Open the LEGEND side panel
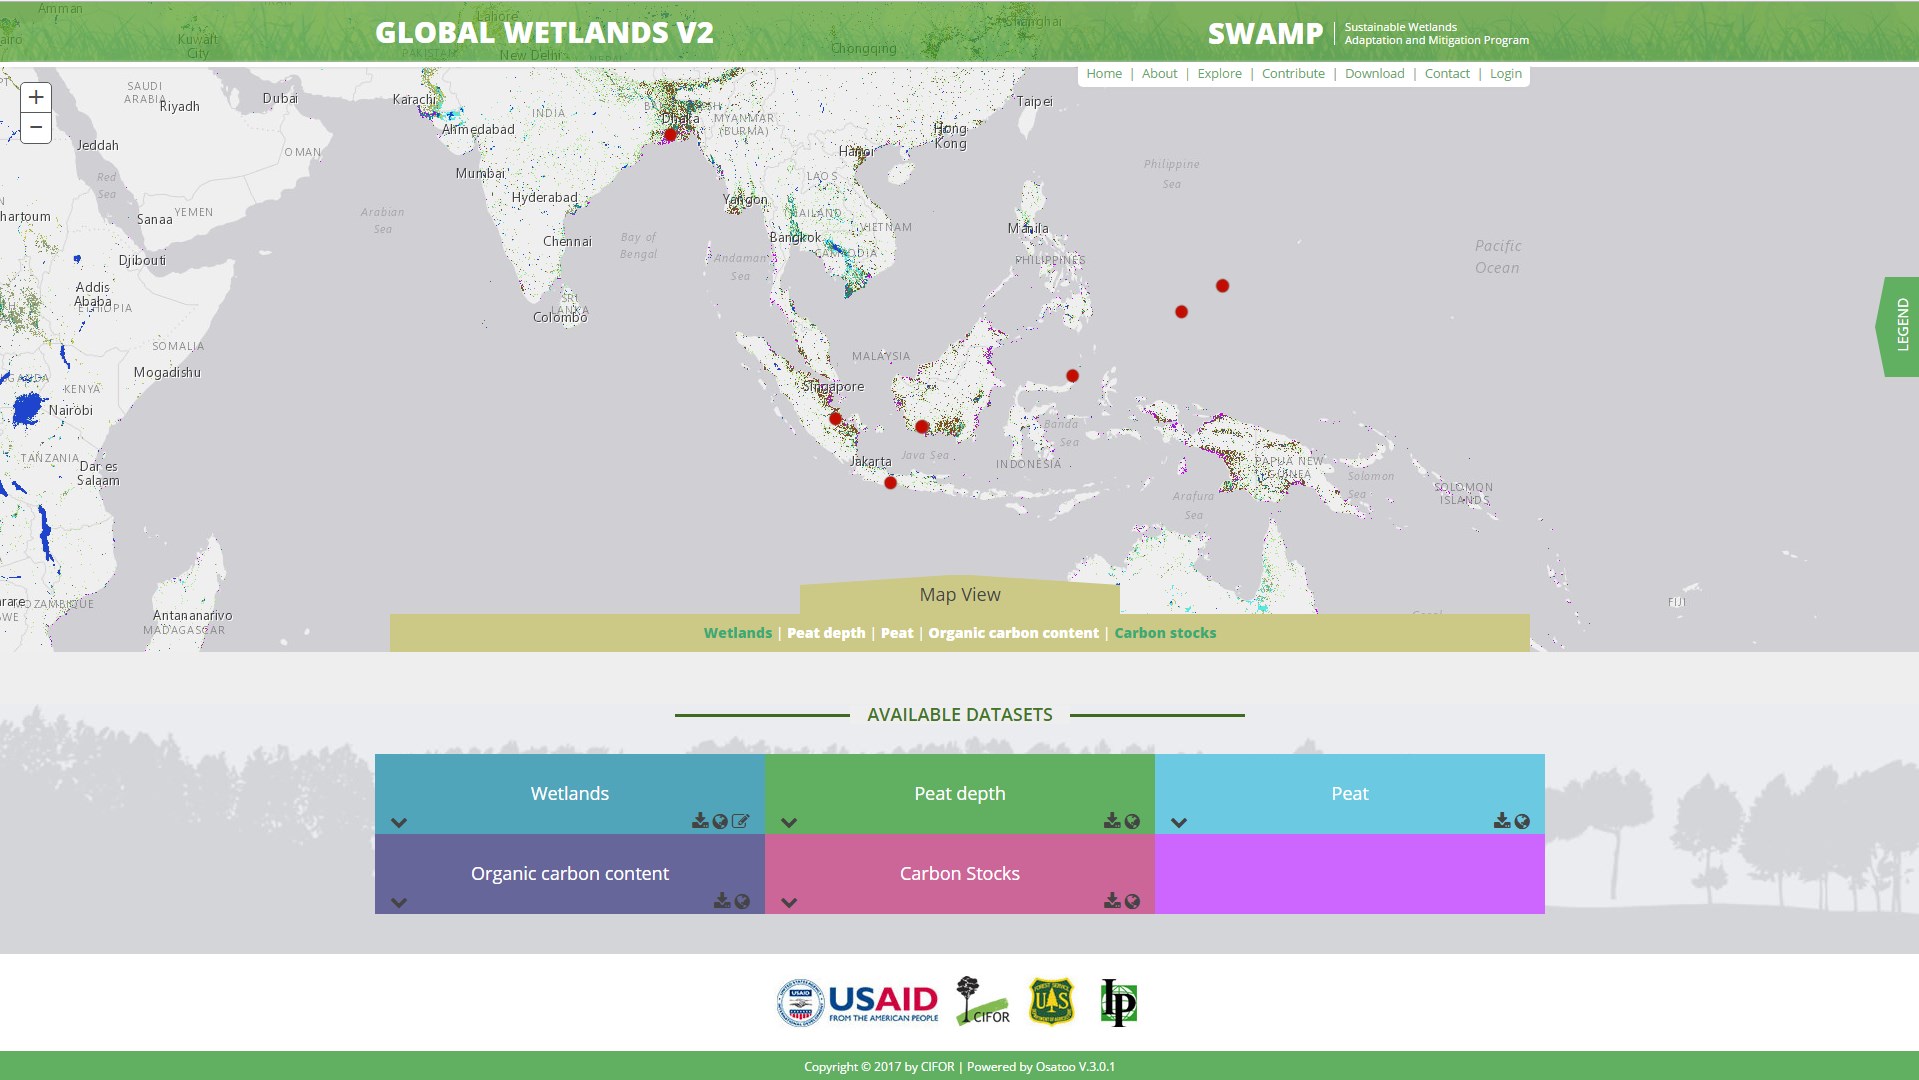The height and width of the screenshot is (1080, 1919). [x=1900, y=326]
